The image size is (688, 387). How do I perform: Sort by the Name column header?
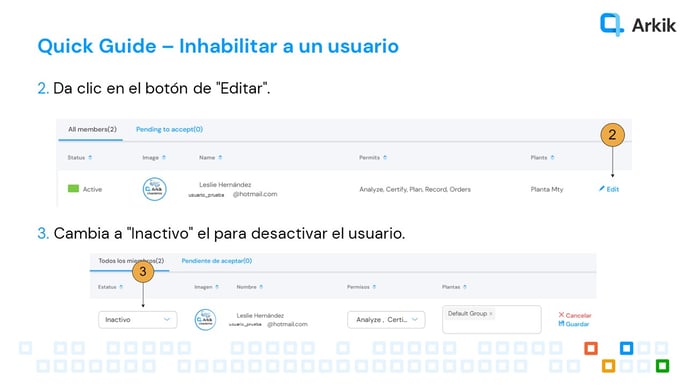click(x=211, y=158)
